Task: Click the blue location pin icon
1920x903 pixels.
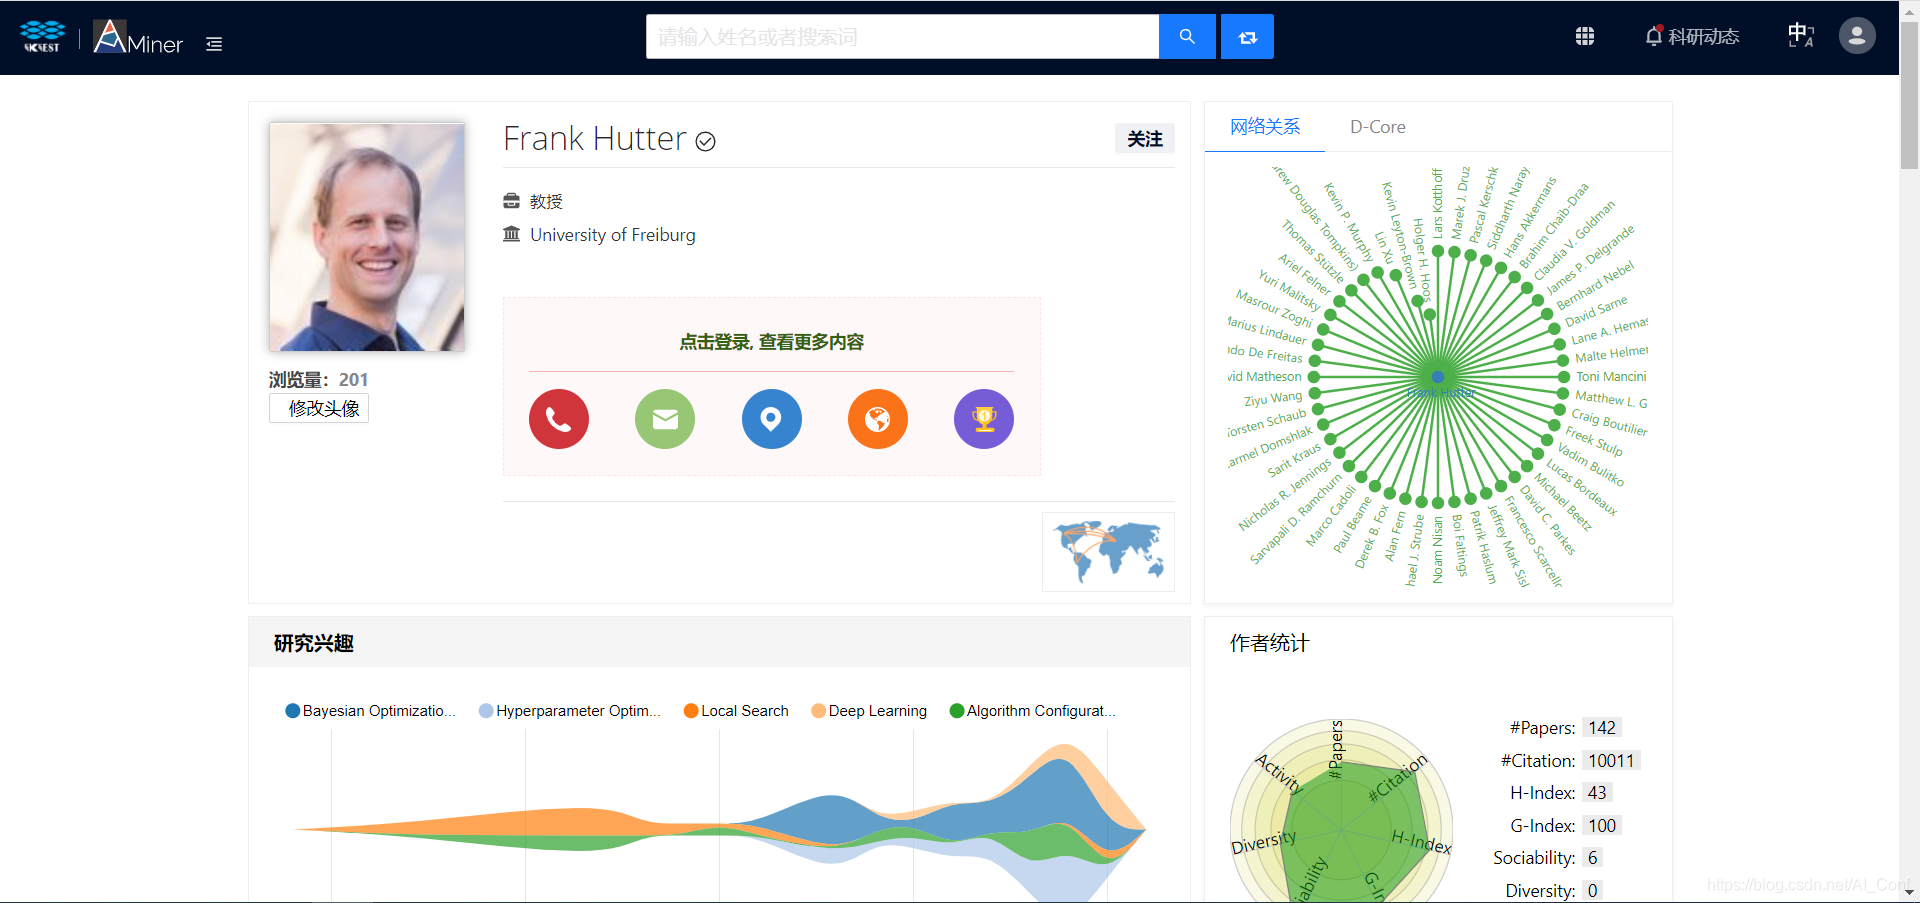Action: pos(771,419)
